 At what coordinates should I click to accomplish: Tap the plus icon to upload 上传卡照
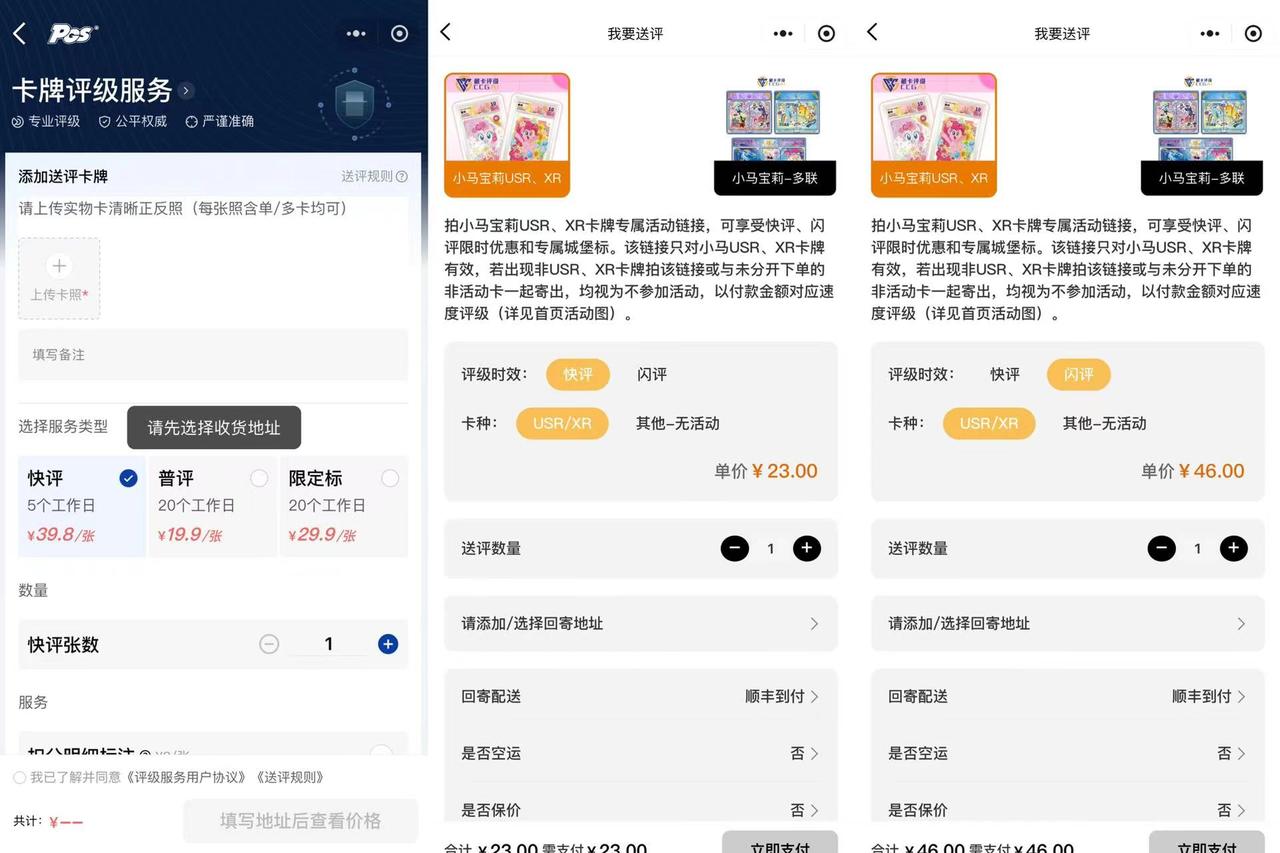click(59, 266)
